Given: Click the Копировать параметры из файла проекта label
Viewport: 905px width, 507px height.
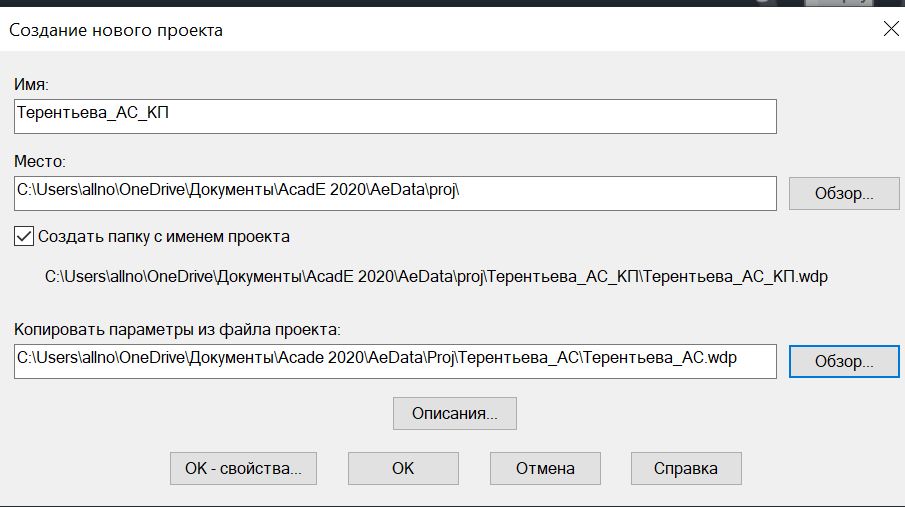Looking at the screenshot, I should (177, 330).
